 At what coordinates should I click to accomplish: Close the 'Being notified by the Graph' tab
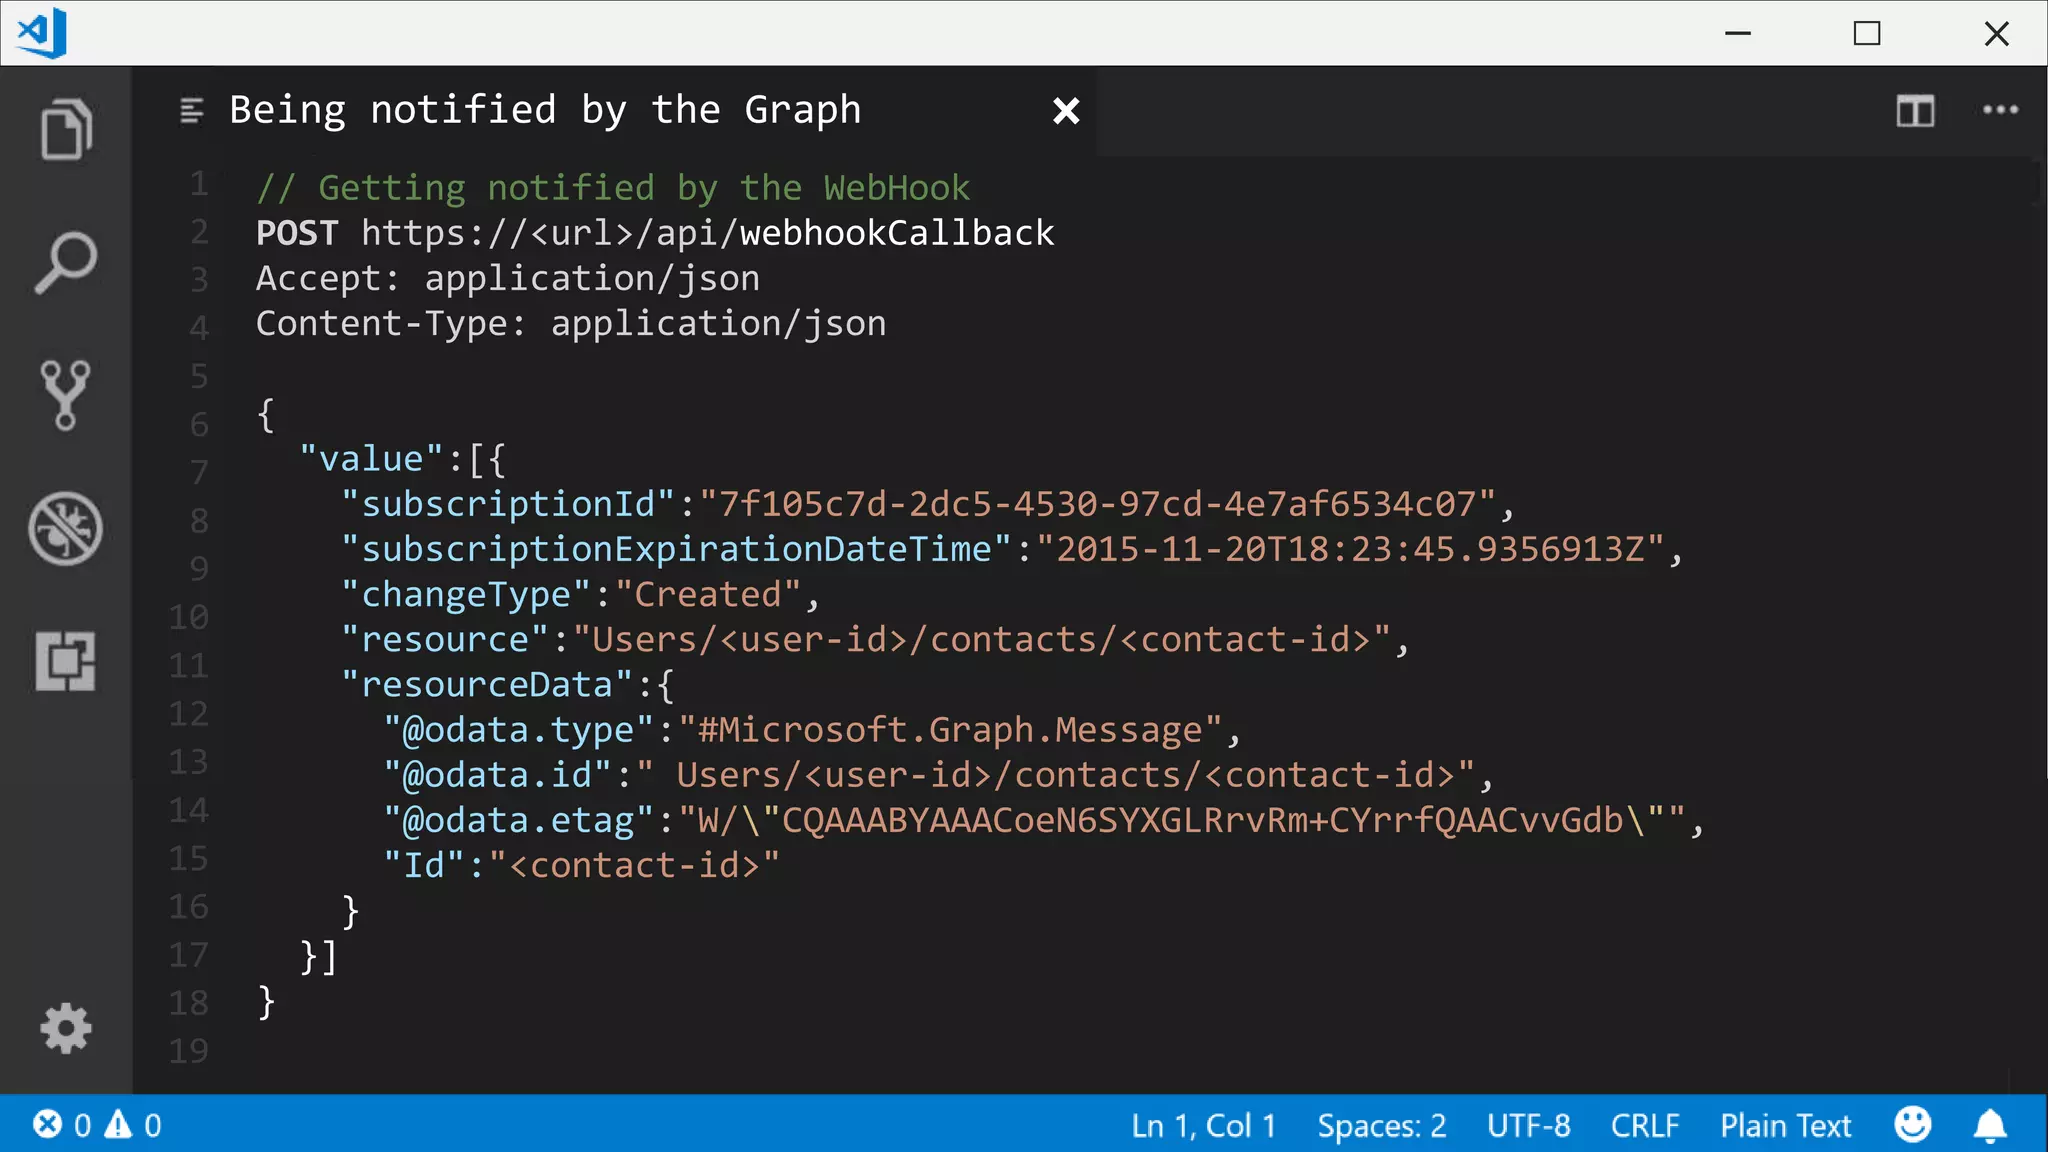[1066, 110]
